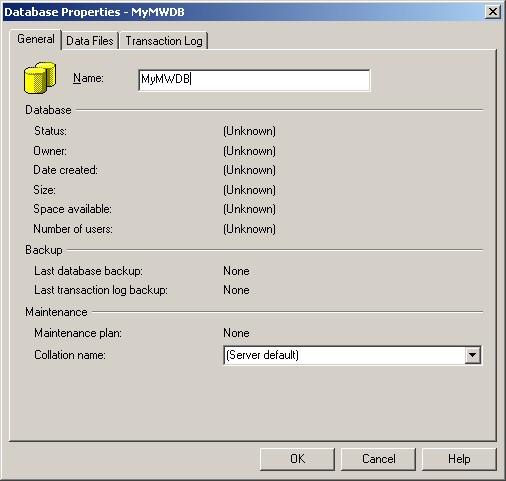
Task: Click the Collation name: label
Action: [70, 355]
